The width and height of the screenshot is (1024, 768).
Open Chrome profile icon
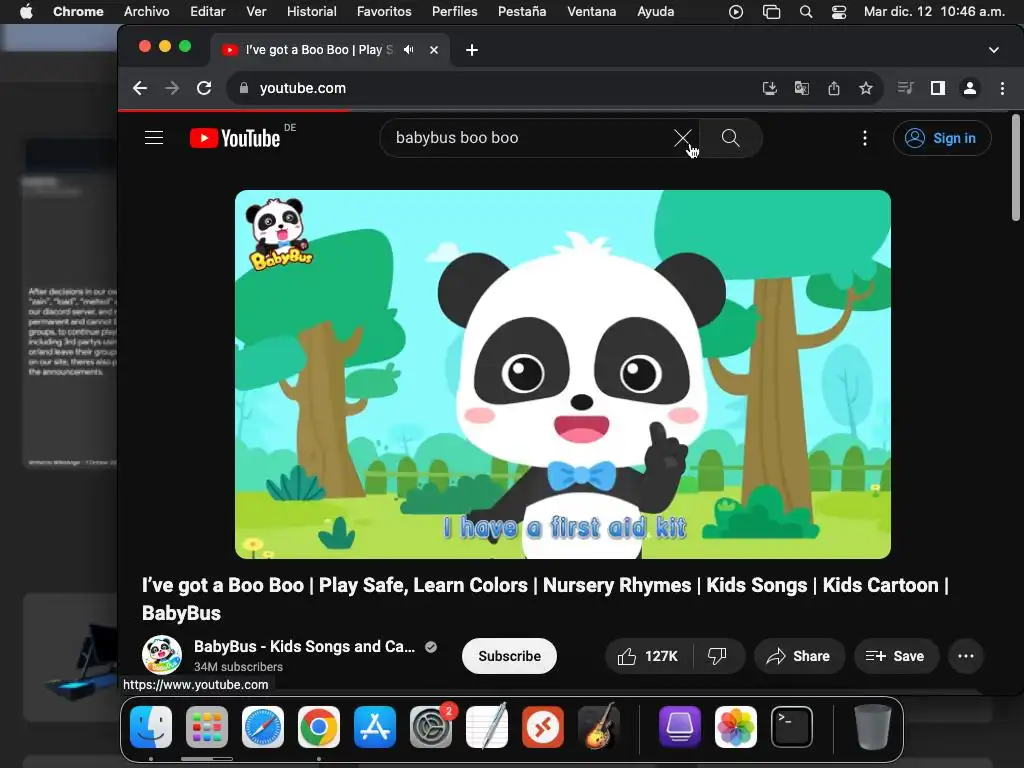970,88
